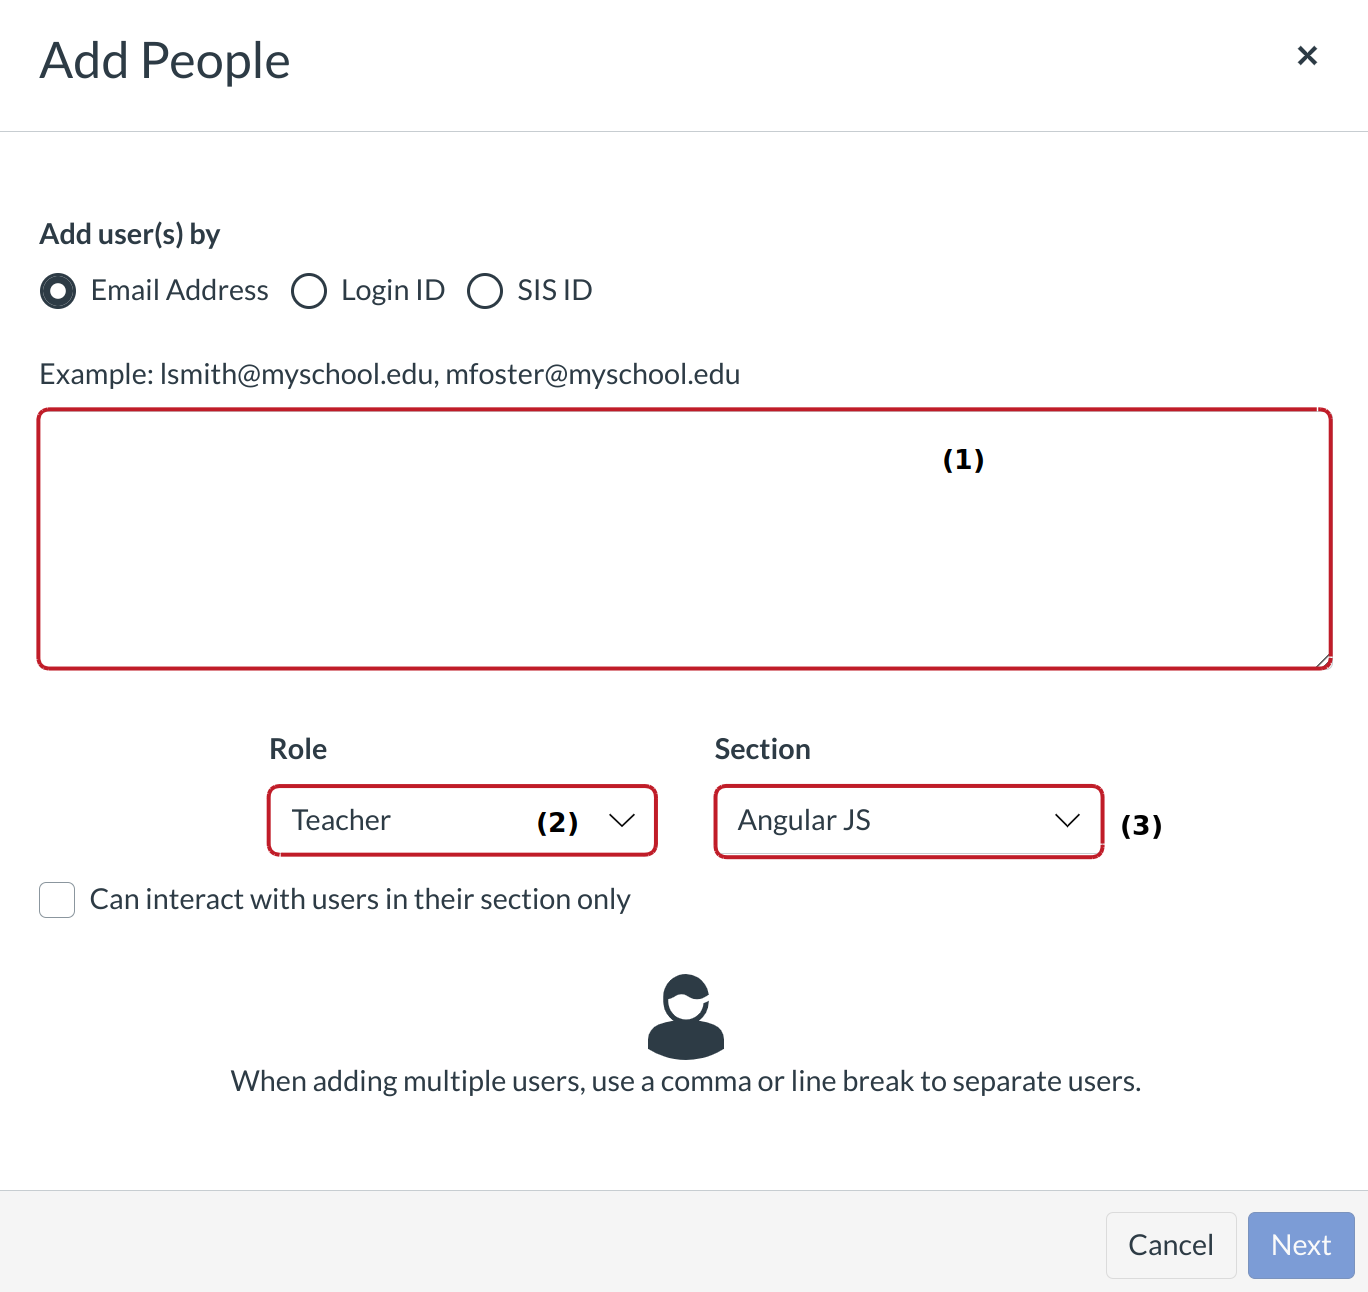Open the Role dropdown showing Teacher
Image resolution: width=1368 pixels, height=1292 pixels.
pyautogui.click(x=440, y=821)
